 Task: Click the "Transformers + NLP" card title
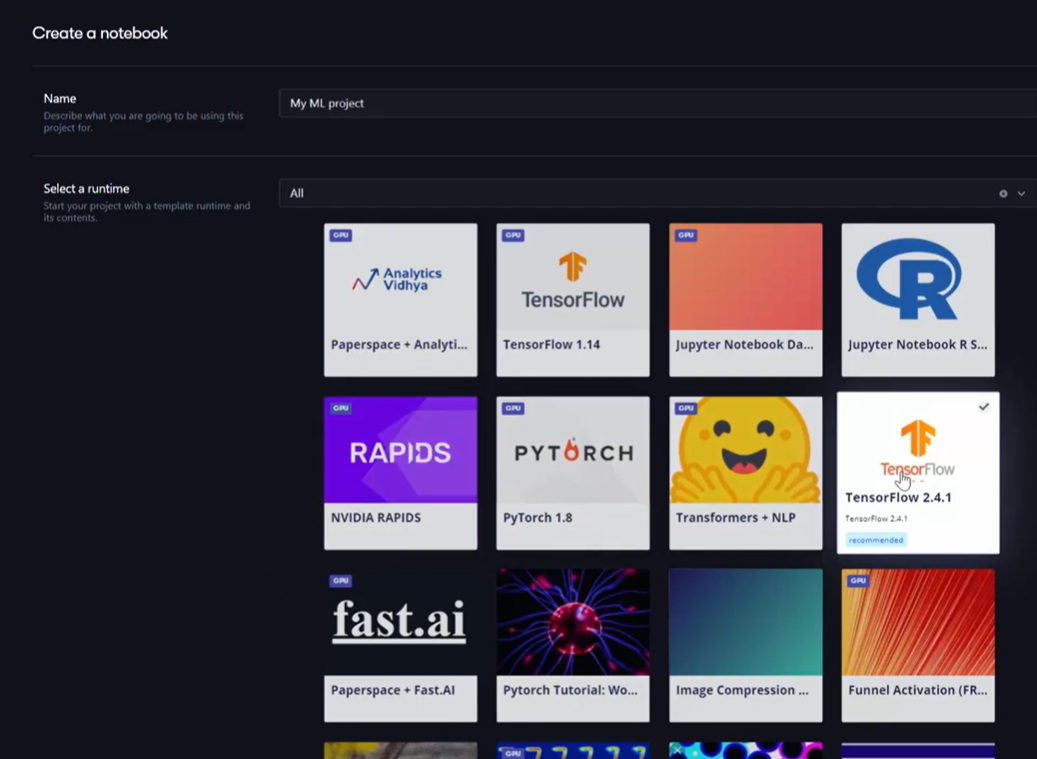click(735, 518)
